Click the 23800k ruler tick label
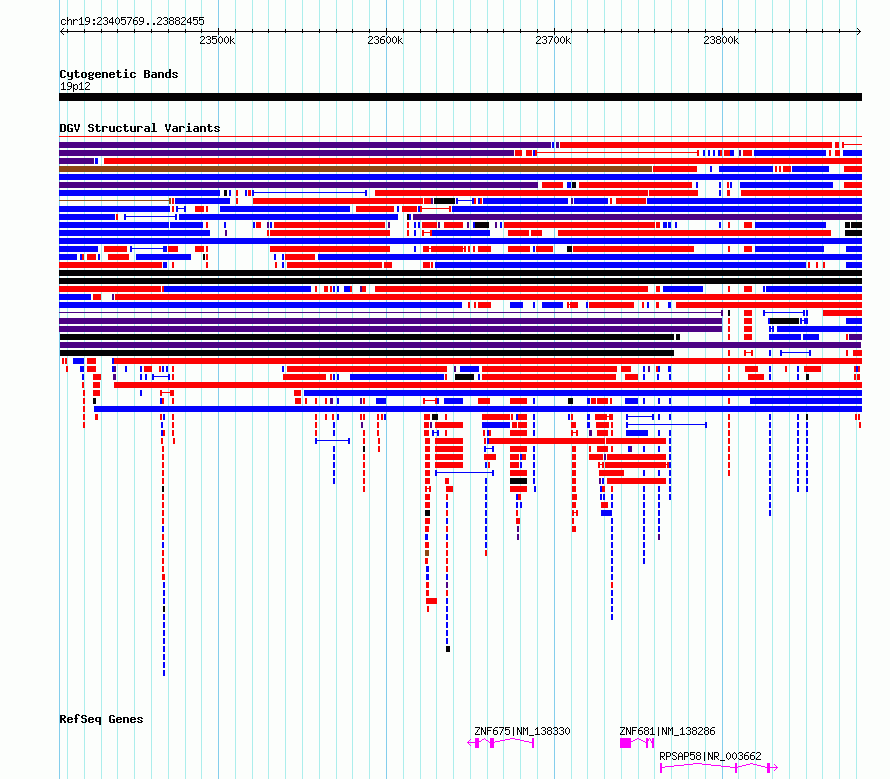Screen dimensions: 890x779 click(721, 40)
